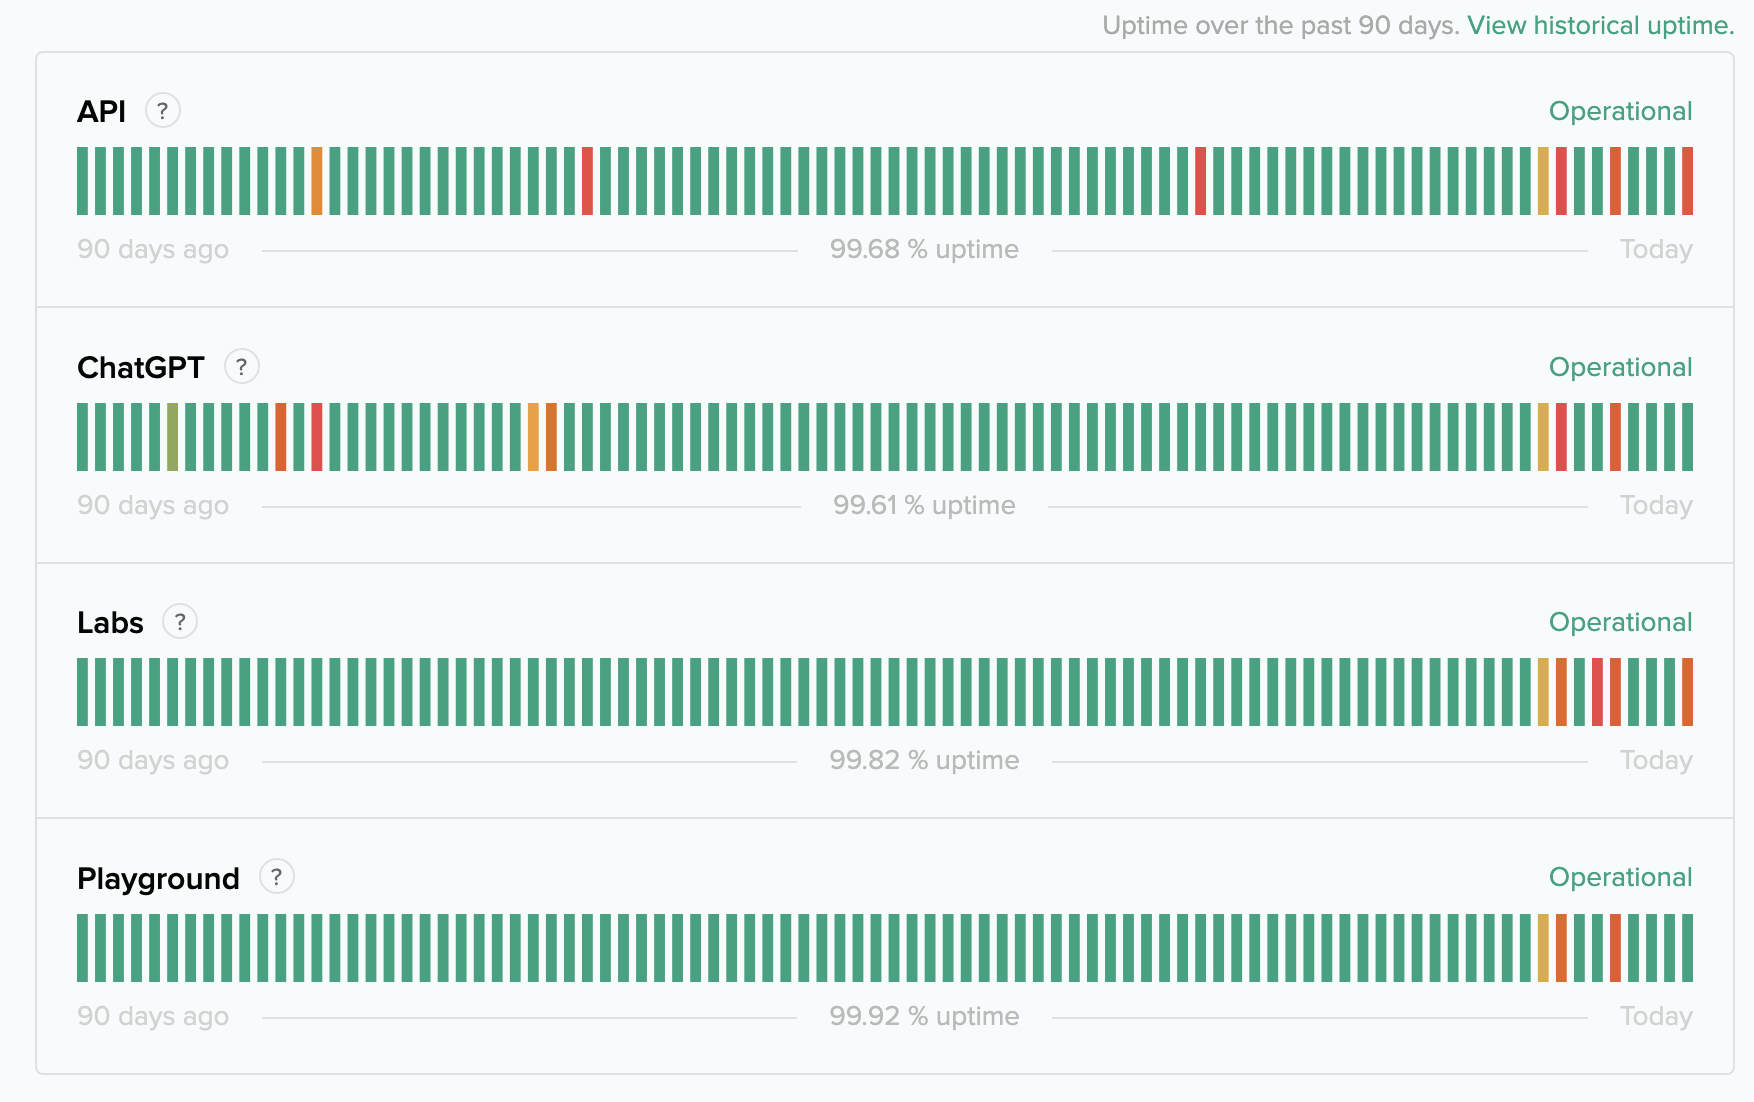
Task: Click the Playground component name
Action: click(158, 878)
